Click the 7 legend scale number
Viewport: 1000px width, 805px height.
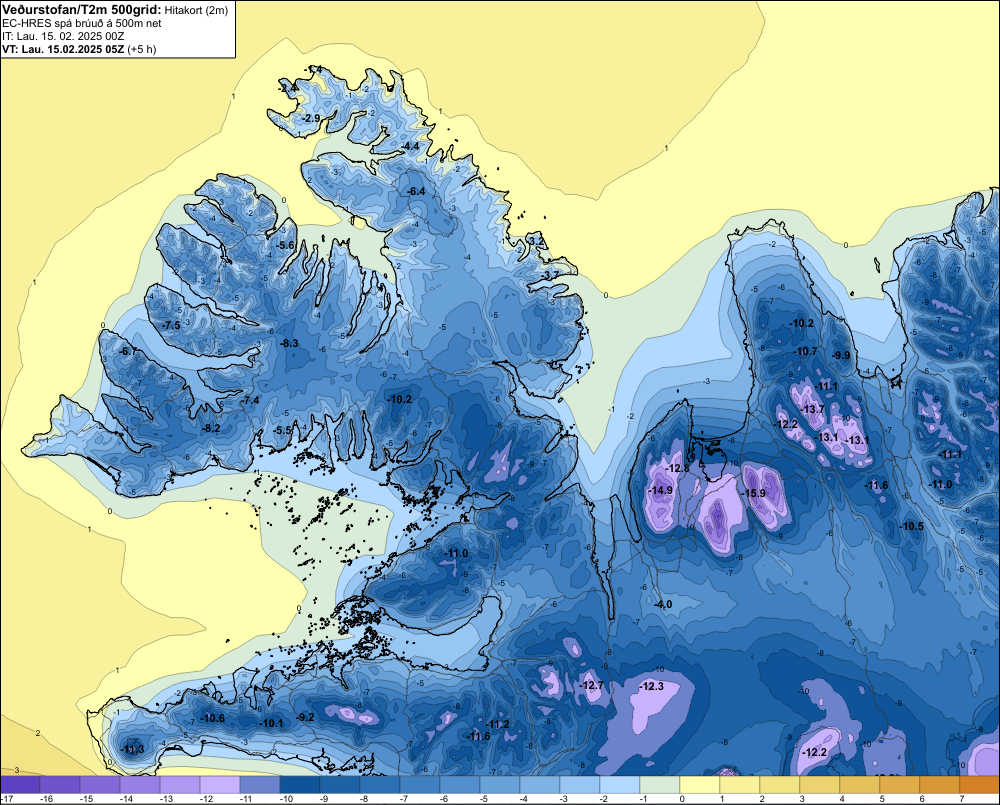click(962, 799)
